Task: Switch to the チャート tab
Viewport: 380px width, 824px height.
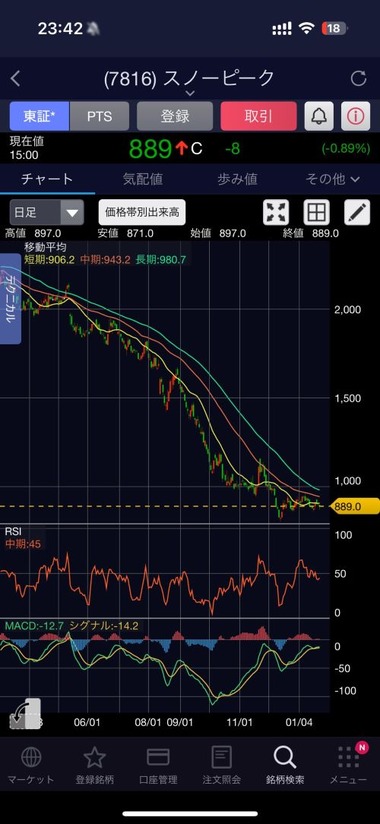Action: pos(47,179)
